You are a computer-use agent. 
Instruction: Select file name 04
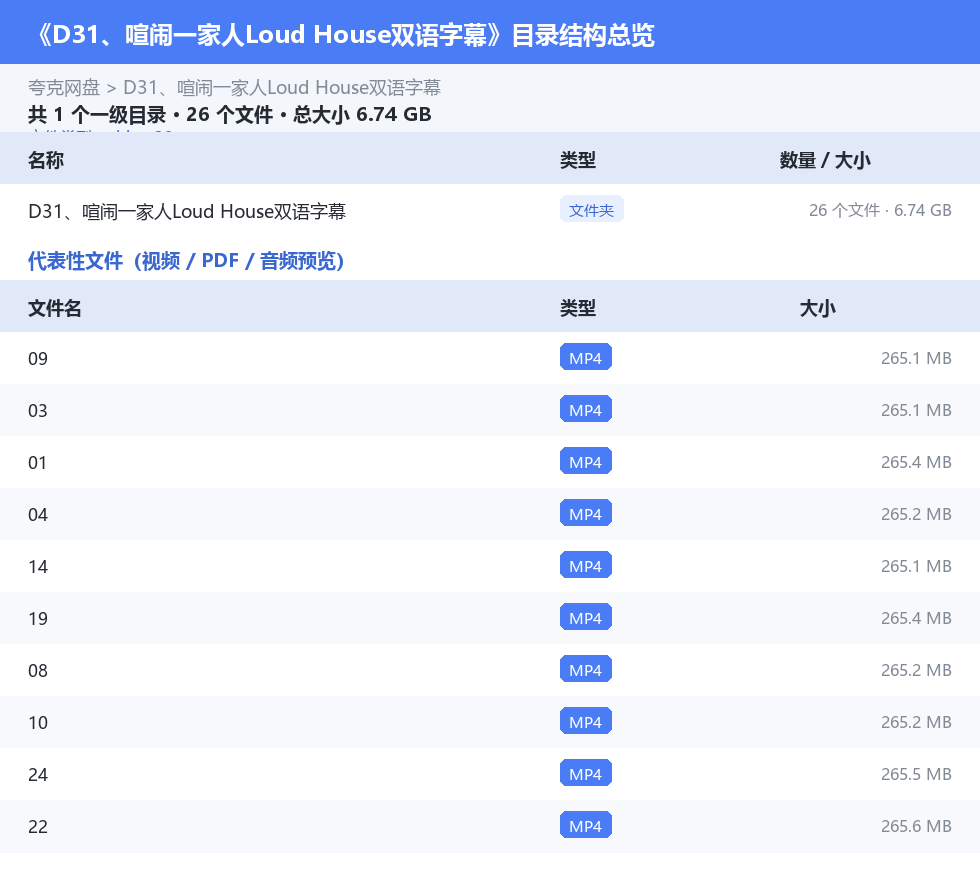[x=38, y=515]
